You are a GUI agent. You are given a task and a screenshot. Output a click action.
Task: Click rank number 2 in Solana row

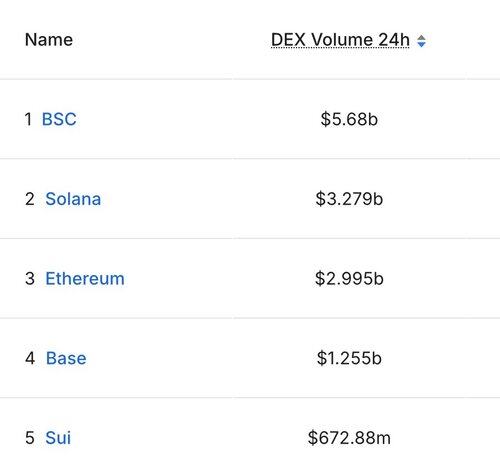click(x=30, y=199)
